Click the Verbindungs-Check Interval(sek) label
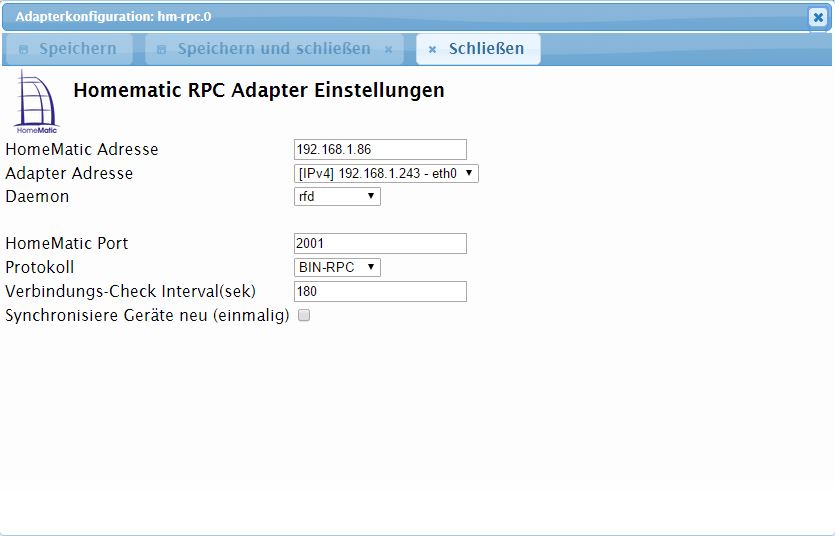The image size is (835, 536). (130, 291)
